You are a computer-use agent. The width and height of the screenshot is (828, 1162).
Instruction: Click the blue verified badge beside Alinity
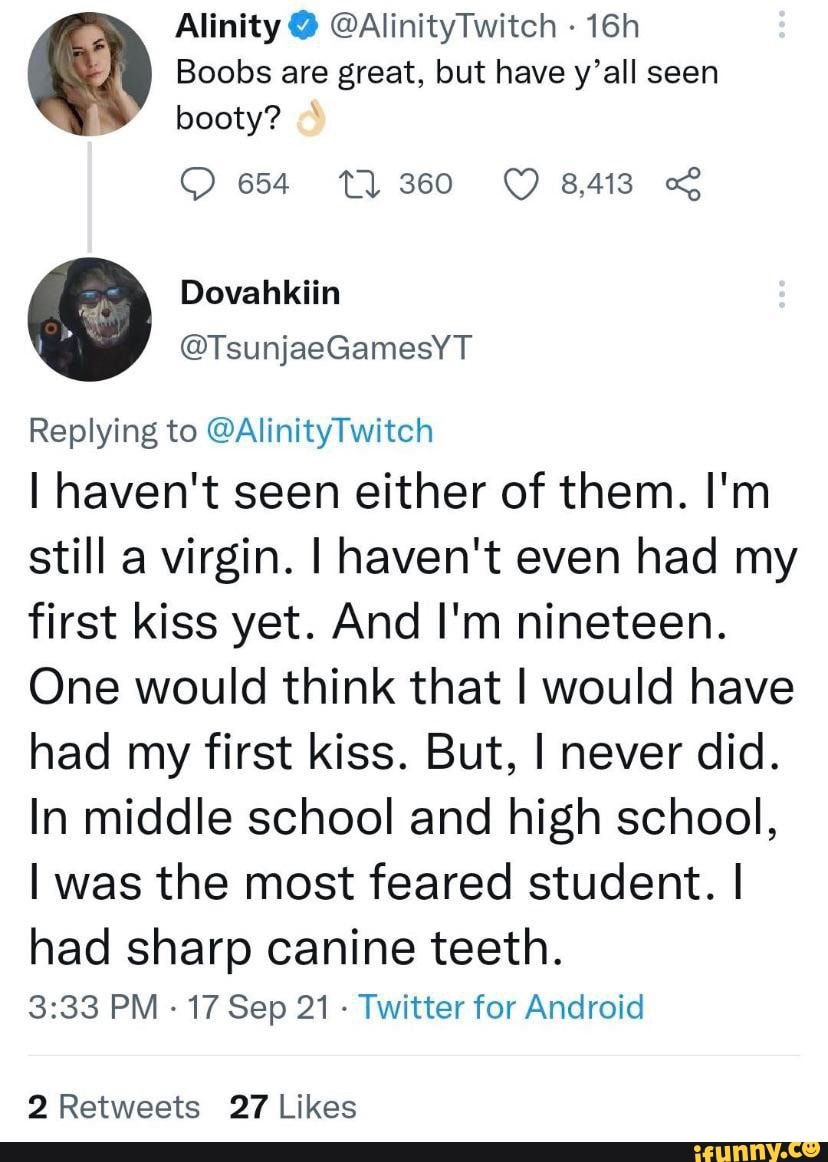[x=299, y=29]
